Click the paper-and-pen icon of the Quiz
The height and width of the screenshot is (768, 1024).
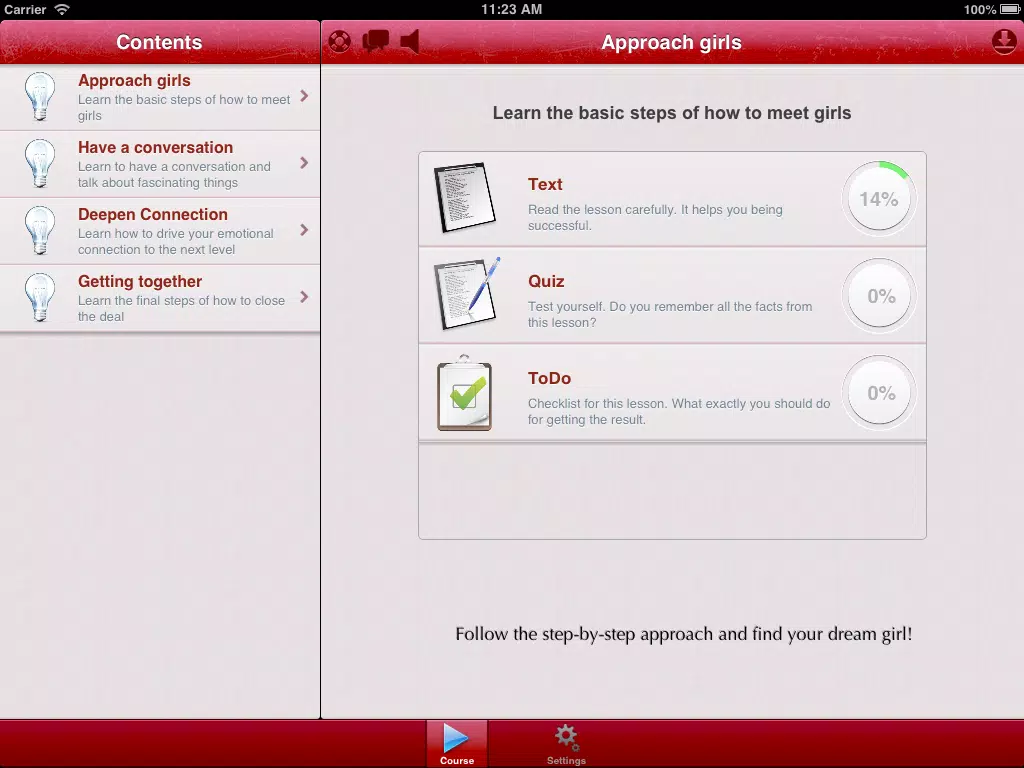(x=467, y=294)
